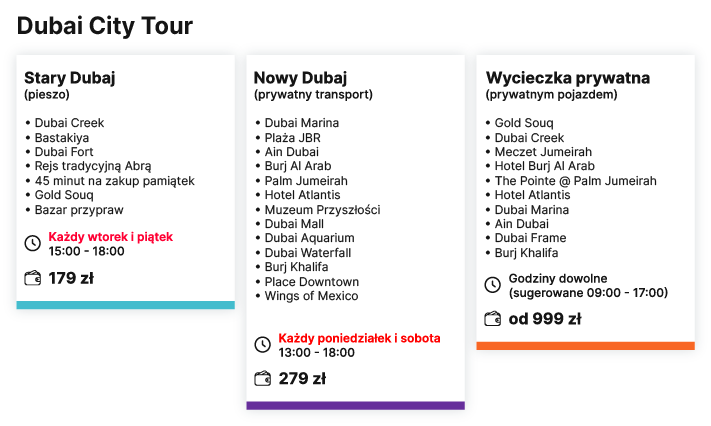Click the orange bar under private tour card

click(x=585, y=346)
